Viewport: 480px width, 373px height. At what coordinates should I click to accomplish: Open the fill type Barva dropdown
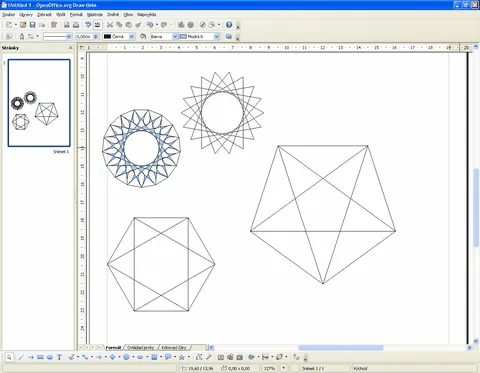click(x=175, y=36)
